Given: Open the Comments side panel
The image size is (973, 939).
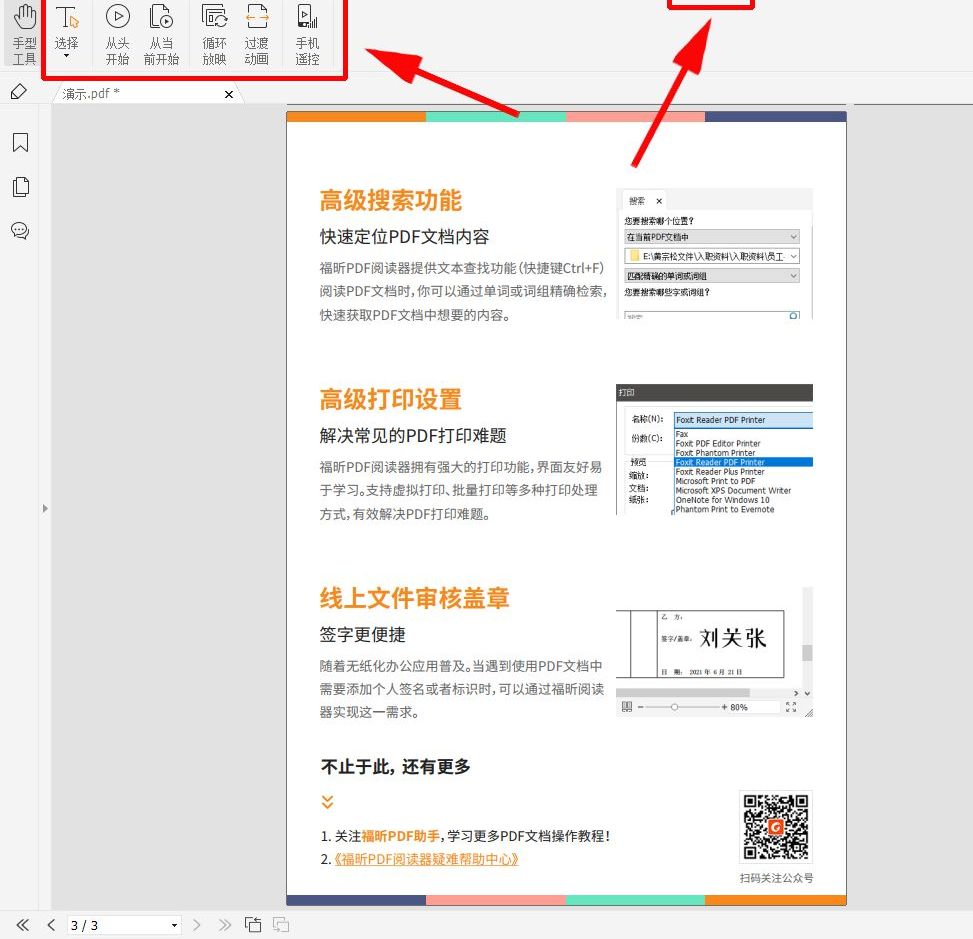Looking at the screenshot, I should 20,231.
